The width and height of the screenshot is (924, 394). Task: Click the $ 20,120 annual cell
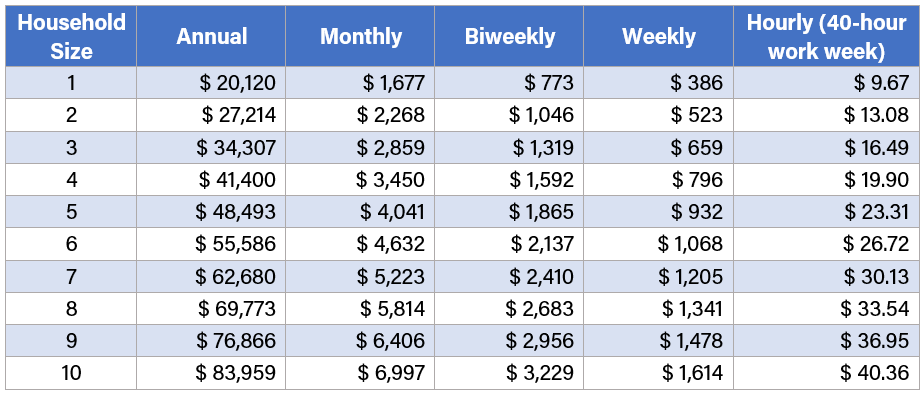pyautogui.click(x=211, y=82)
